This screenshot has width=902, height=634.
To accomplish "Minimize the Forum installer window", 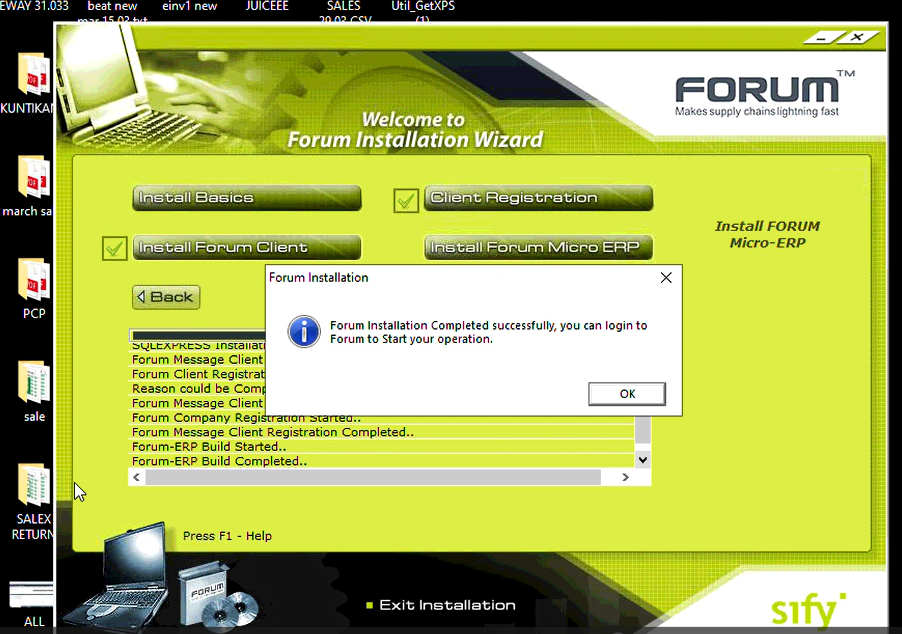I will (821, 39).
